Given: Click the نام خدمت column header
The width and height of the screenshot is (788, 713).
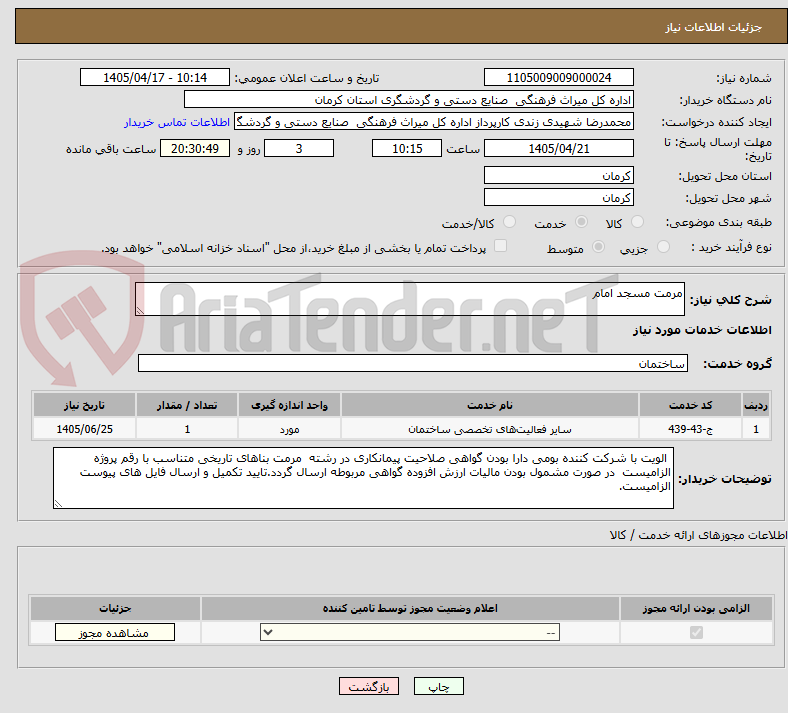Looking at the screenshot, I should click(489, 405).
